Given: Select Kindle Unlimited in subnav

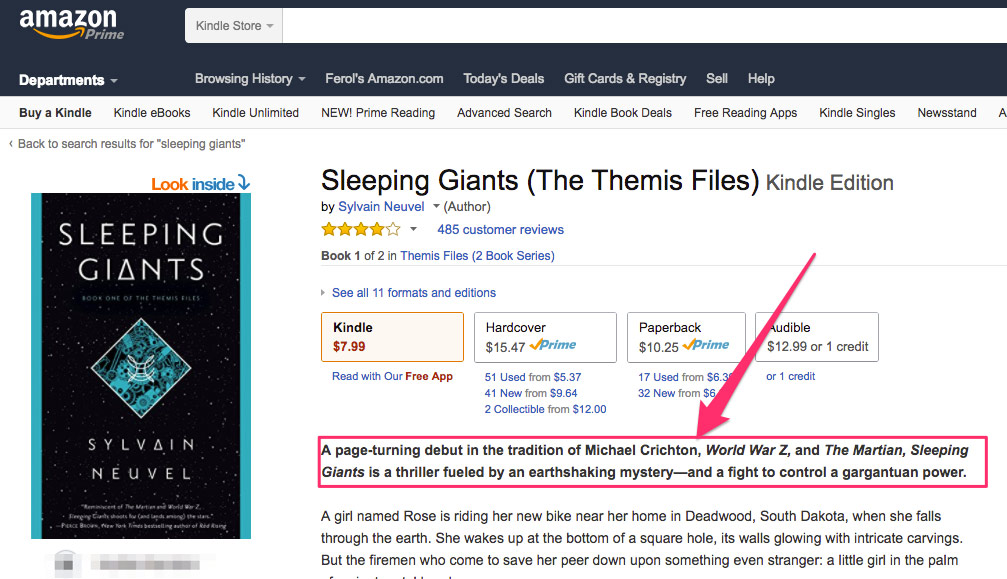Looking at the screenshot, I should click(256, 113).
